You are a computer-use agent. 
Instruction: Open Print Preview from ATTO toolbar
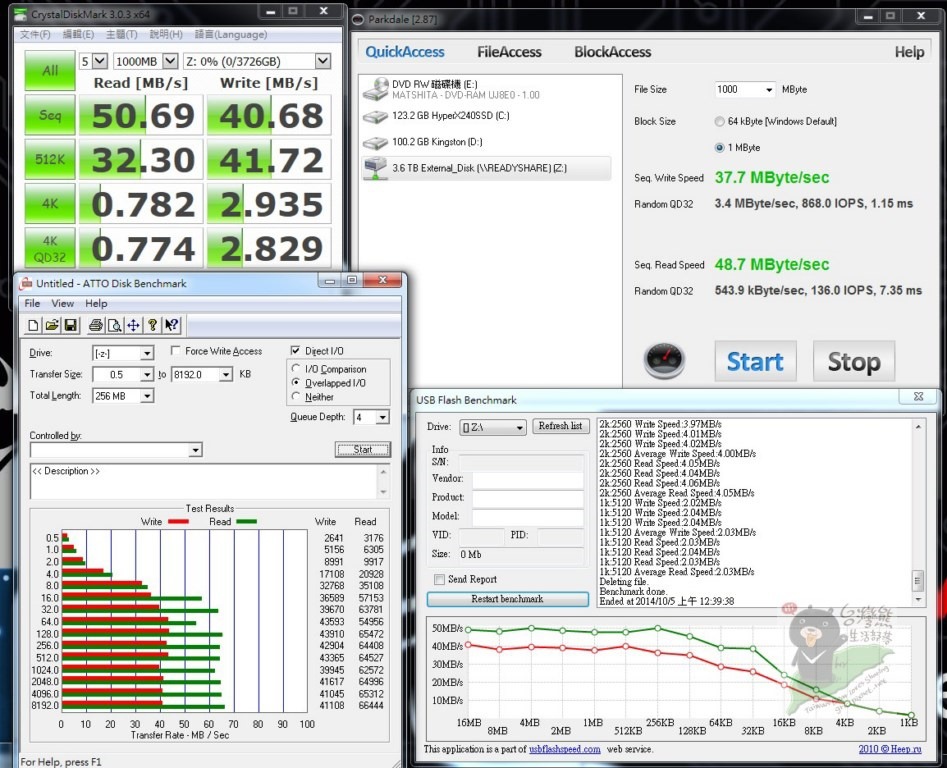(x=114, y=325)
